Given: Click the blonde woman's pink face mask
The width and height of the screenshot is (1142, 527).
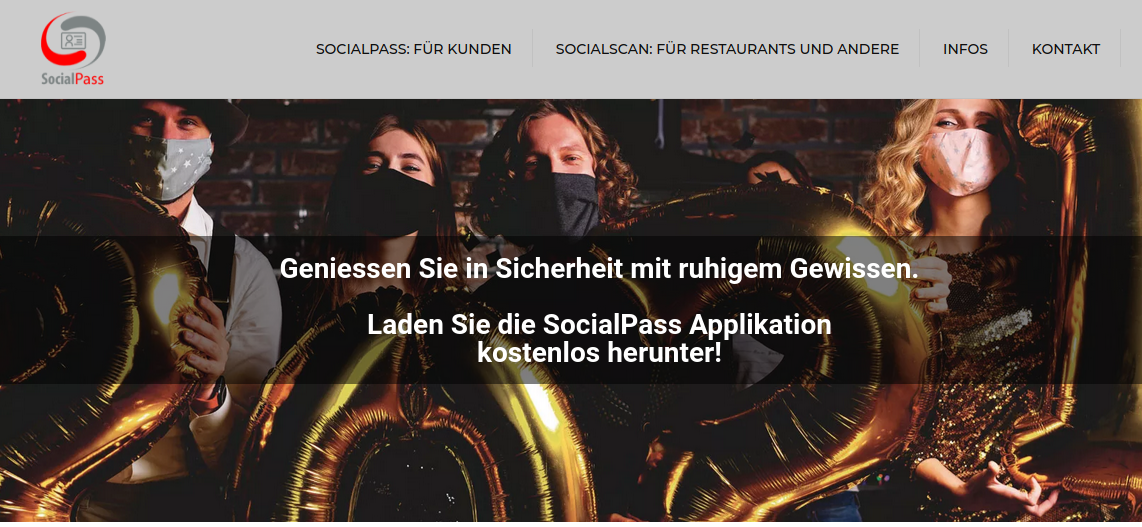Looking at the screenshot, I should click(x=964, y=159).
